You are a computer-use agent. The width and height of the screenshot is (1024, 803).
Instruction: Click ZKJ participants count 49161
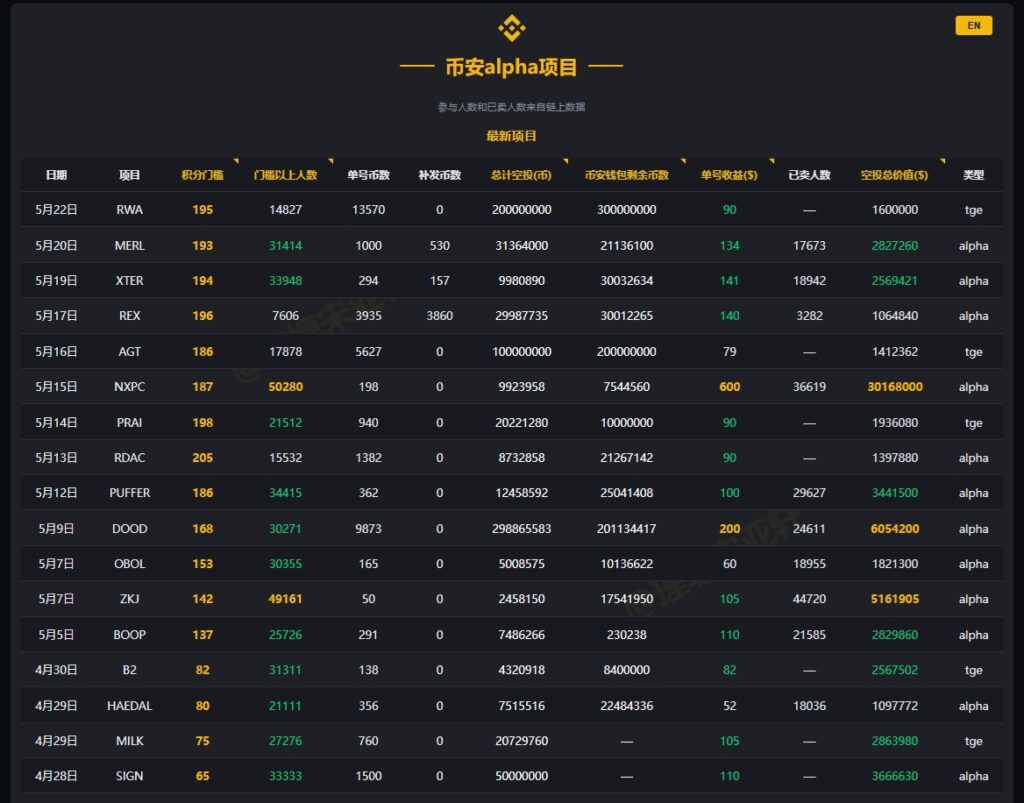point(285,599)
